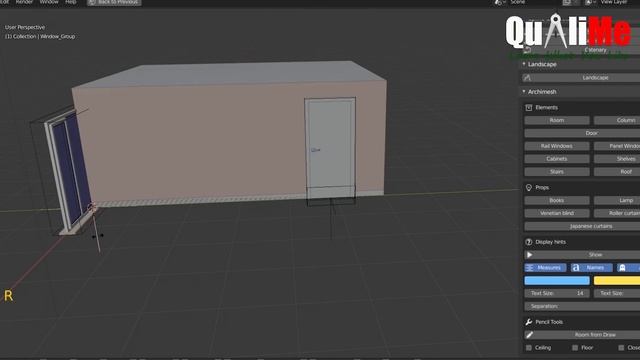Viewport: 640px width, 360px height.
Task: Click the Separation field
Action: click(582, 306)
